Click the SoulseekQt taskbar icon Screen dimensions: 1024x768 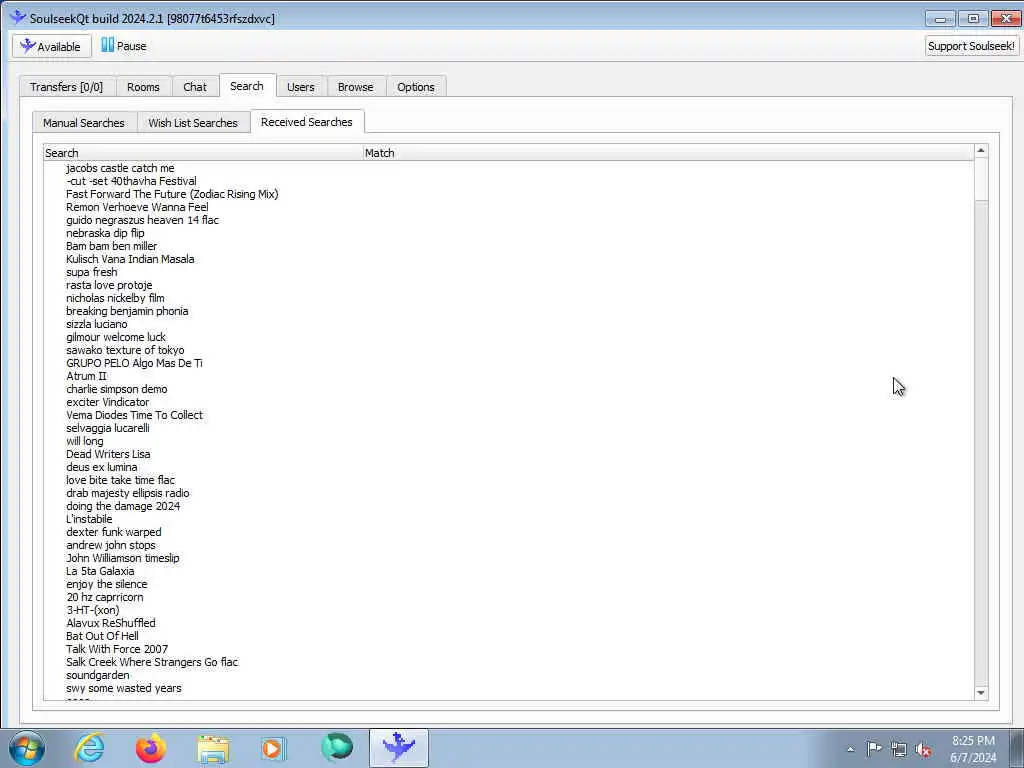tap(399, 748)
